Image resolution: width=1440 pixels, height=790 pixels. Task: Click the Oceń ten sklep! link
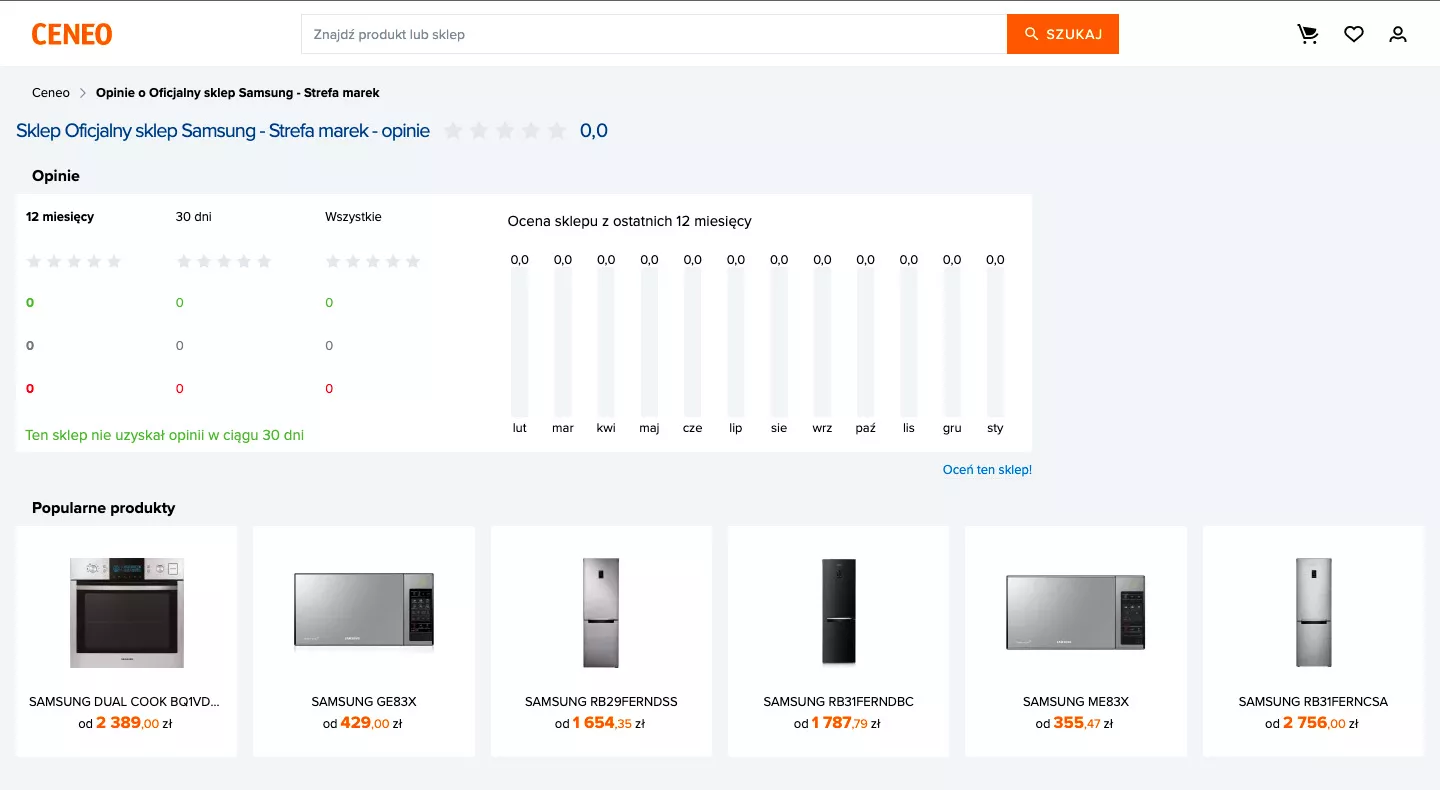[x=987, y=470]
